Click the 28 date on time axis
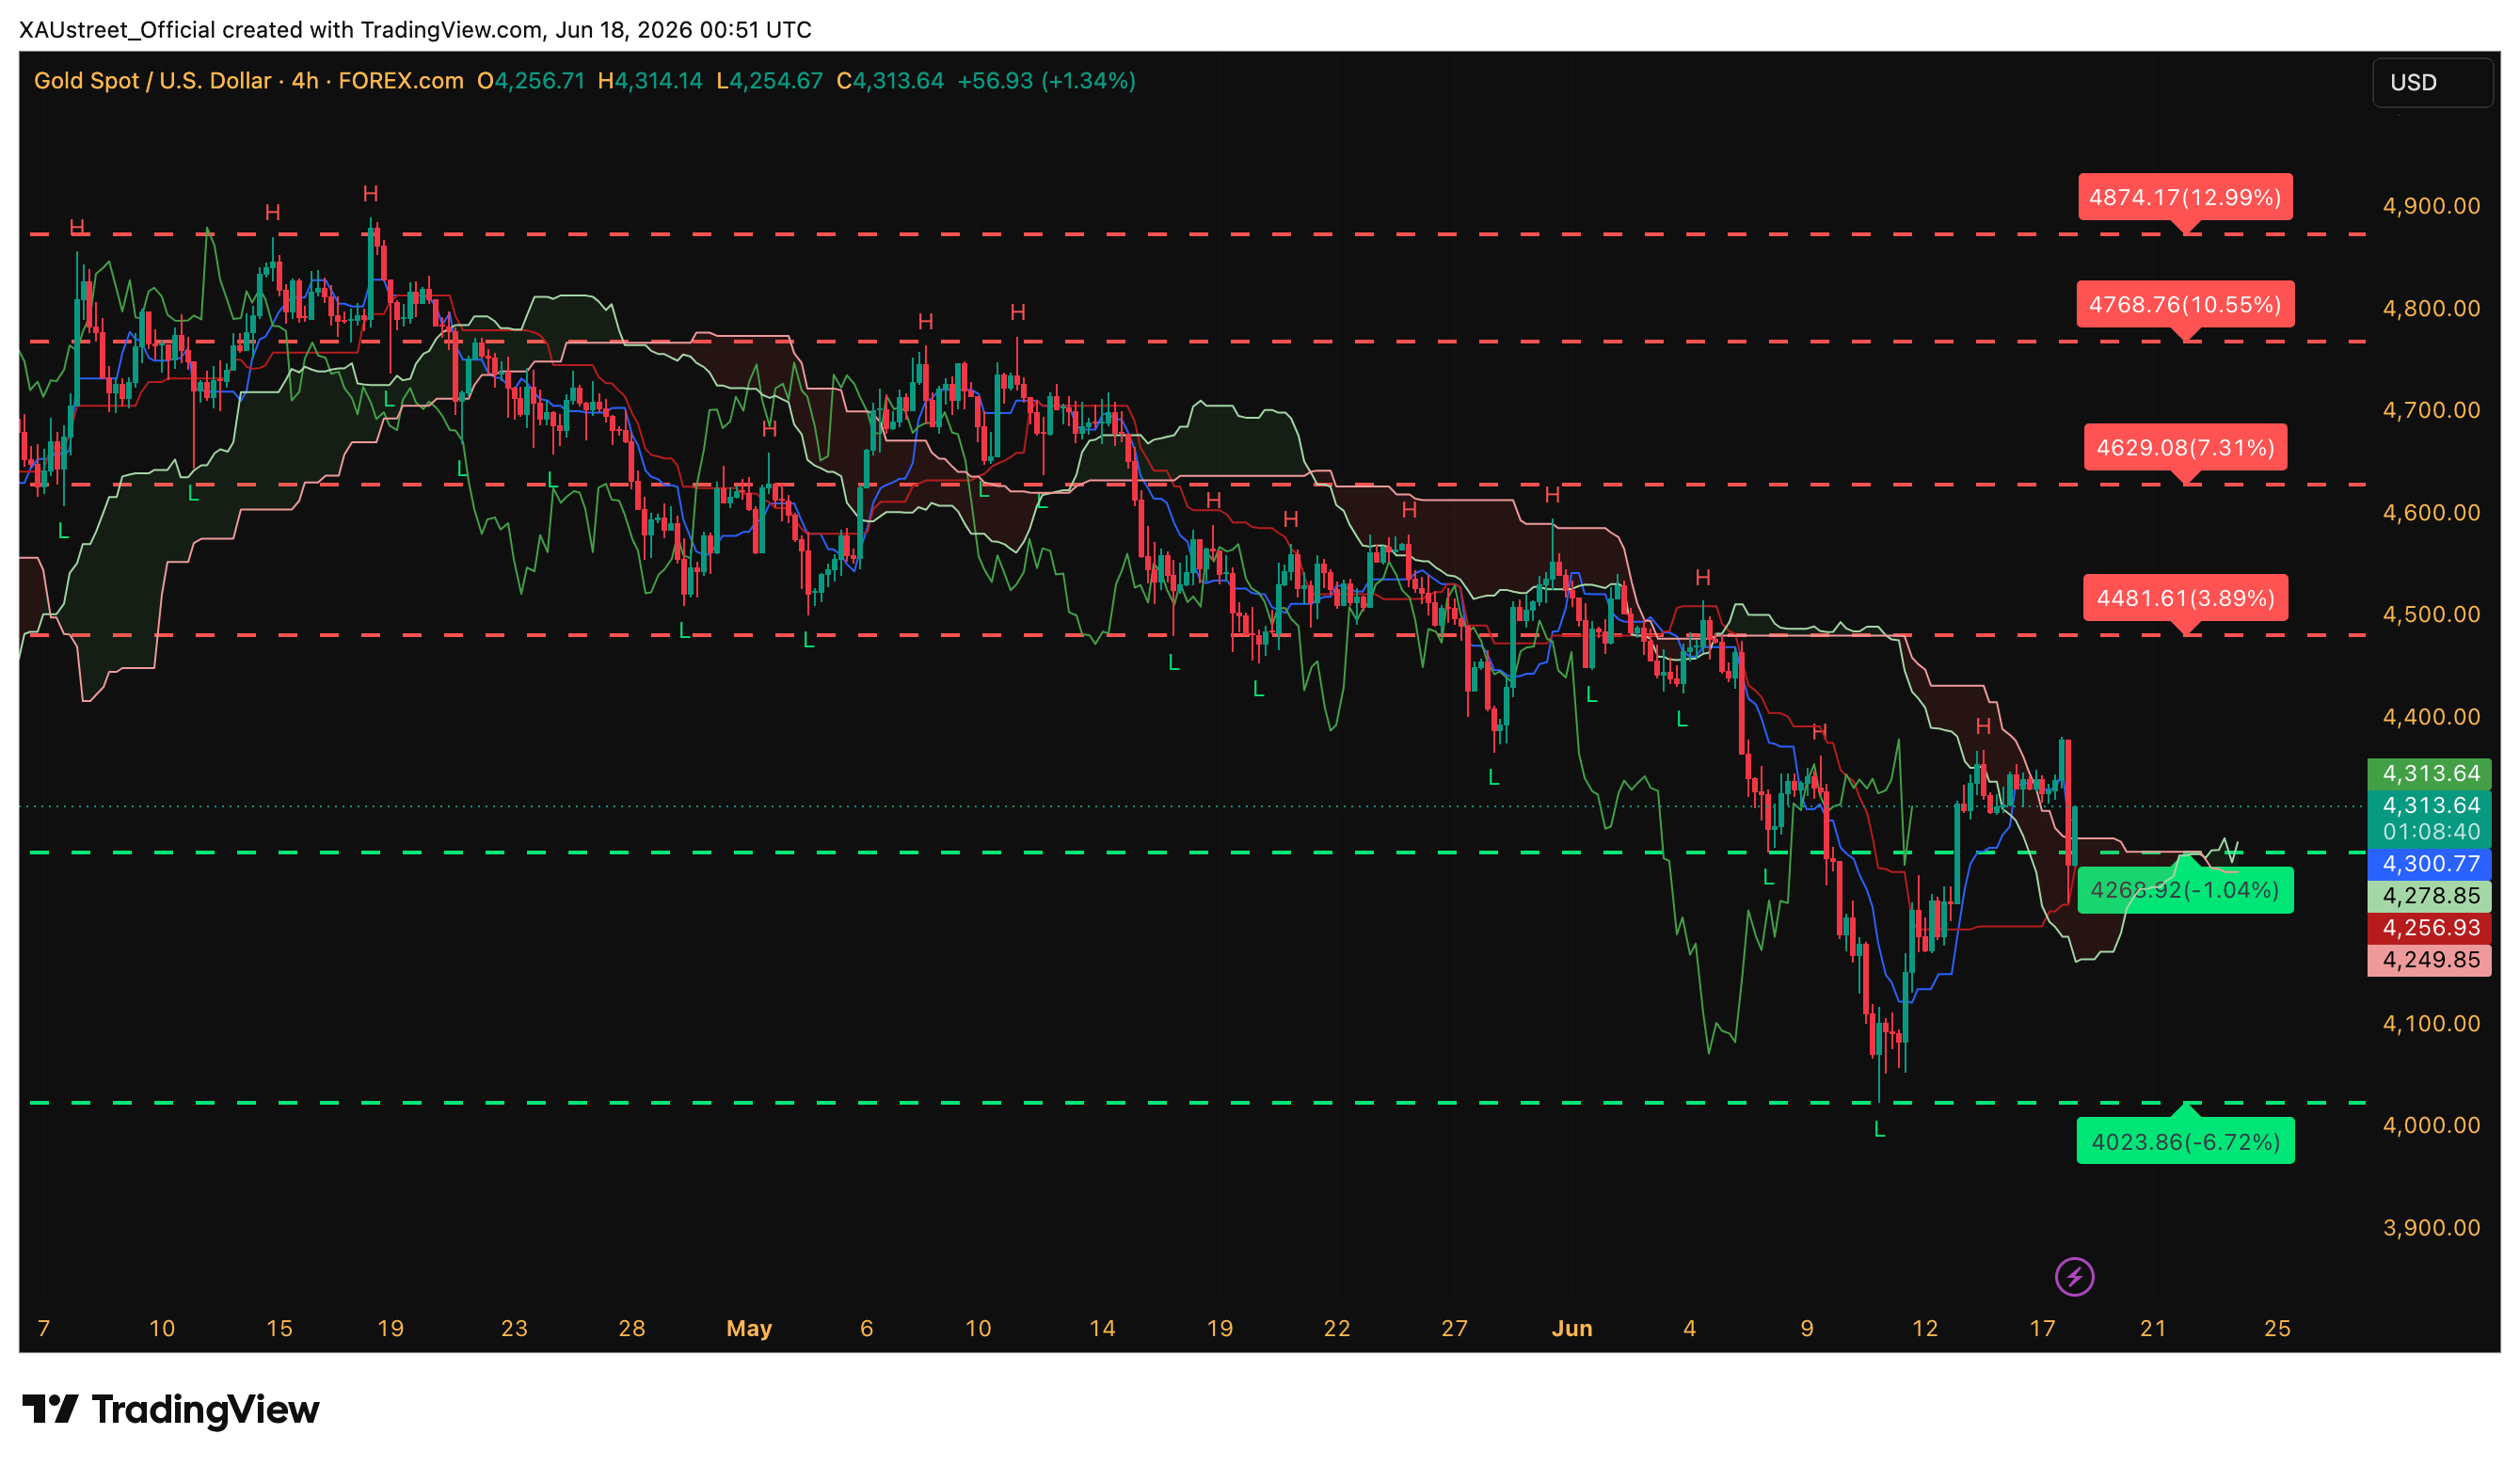The height and width of the screenshot is (1466, 2520). [632, 1328]
